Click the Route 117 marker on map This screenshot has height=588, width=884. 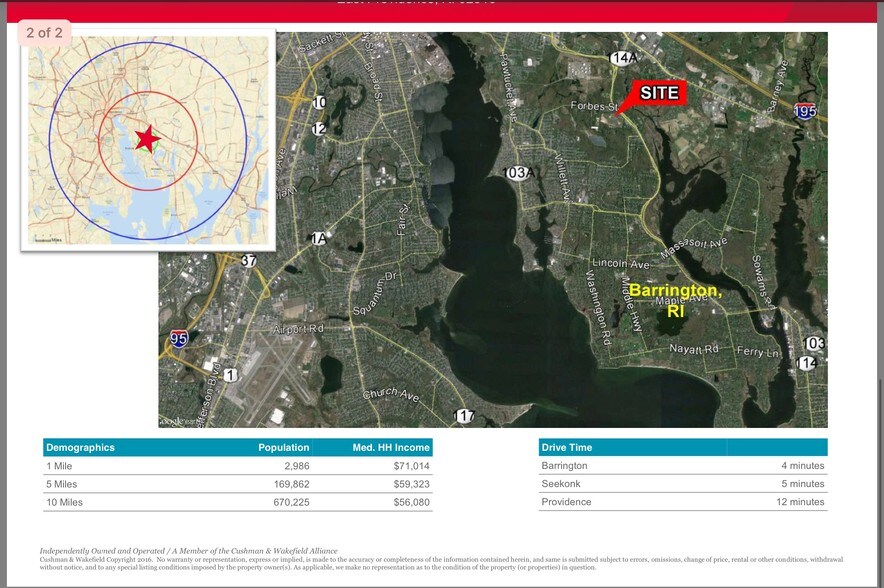point(464,416)
